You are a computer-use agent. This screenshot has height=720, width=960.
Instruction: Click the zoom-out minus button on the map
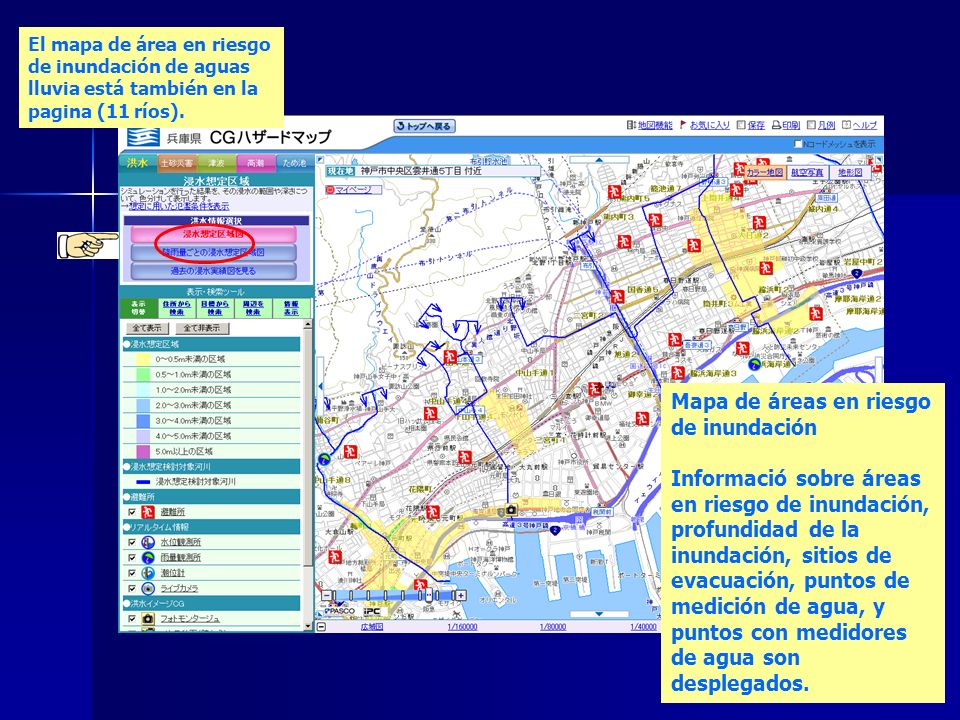point(327,595)
